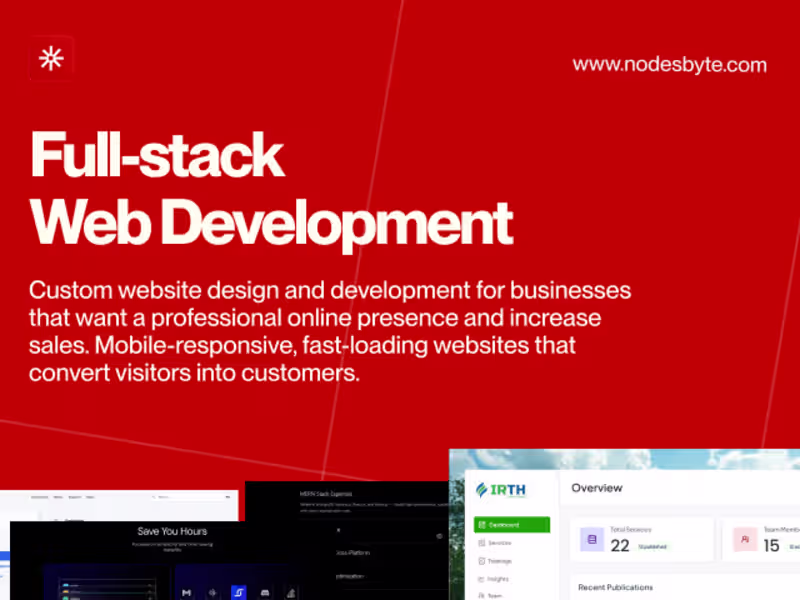This screenshot has width=800, height=600.
Task: Click the IRTH logo above the sidebar
Action: pyautogui.click(x=501, y=489)
